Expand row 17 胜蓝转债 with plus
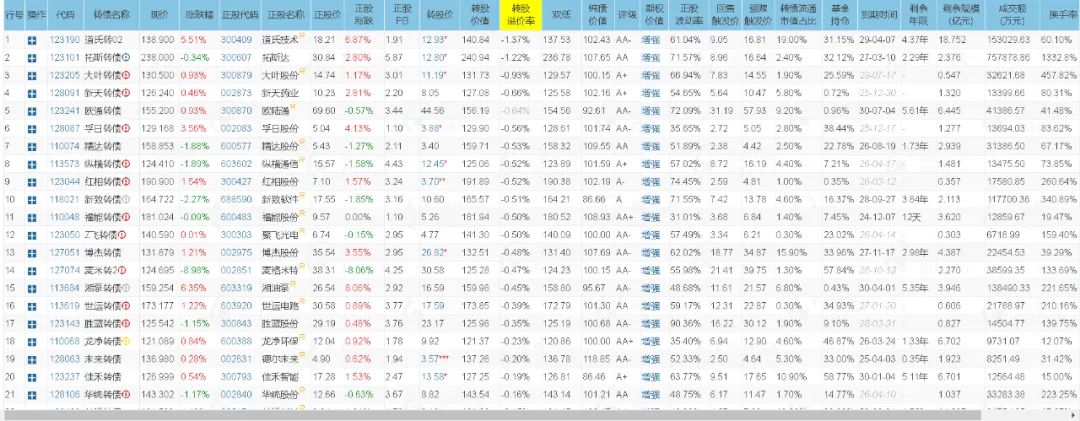Image resolution: width=1080 pixels, height=421 pixels. coord(32,323)
